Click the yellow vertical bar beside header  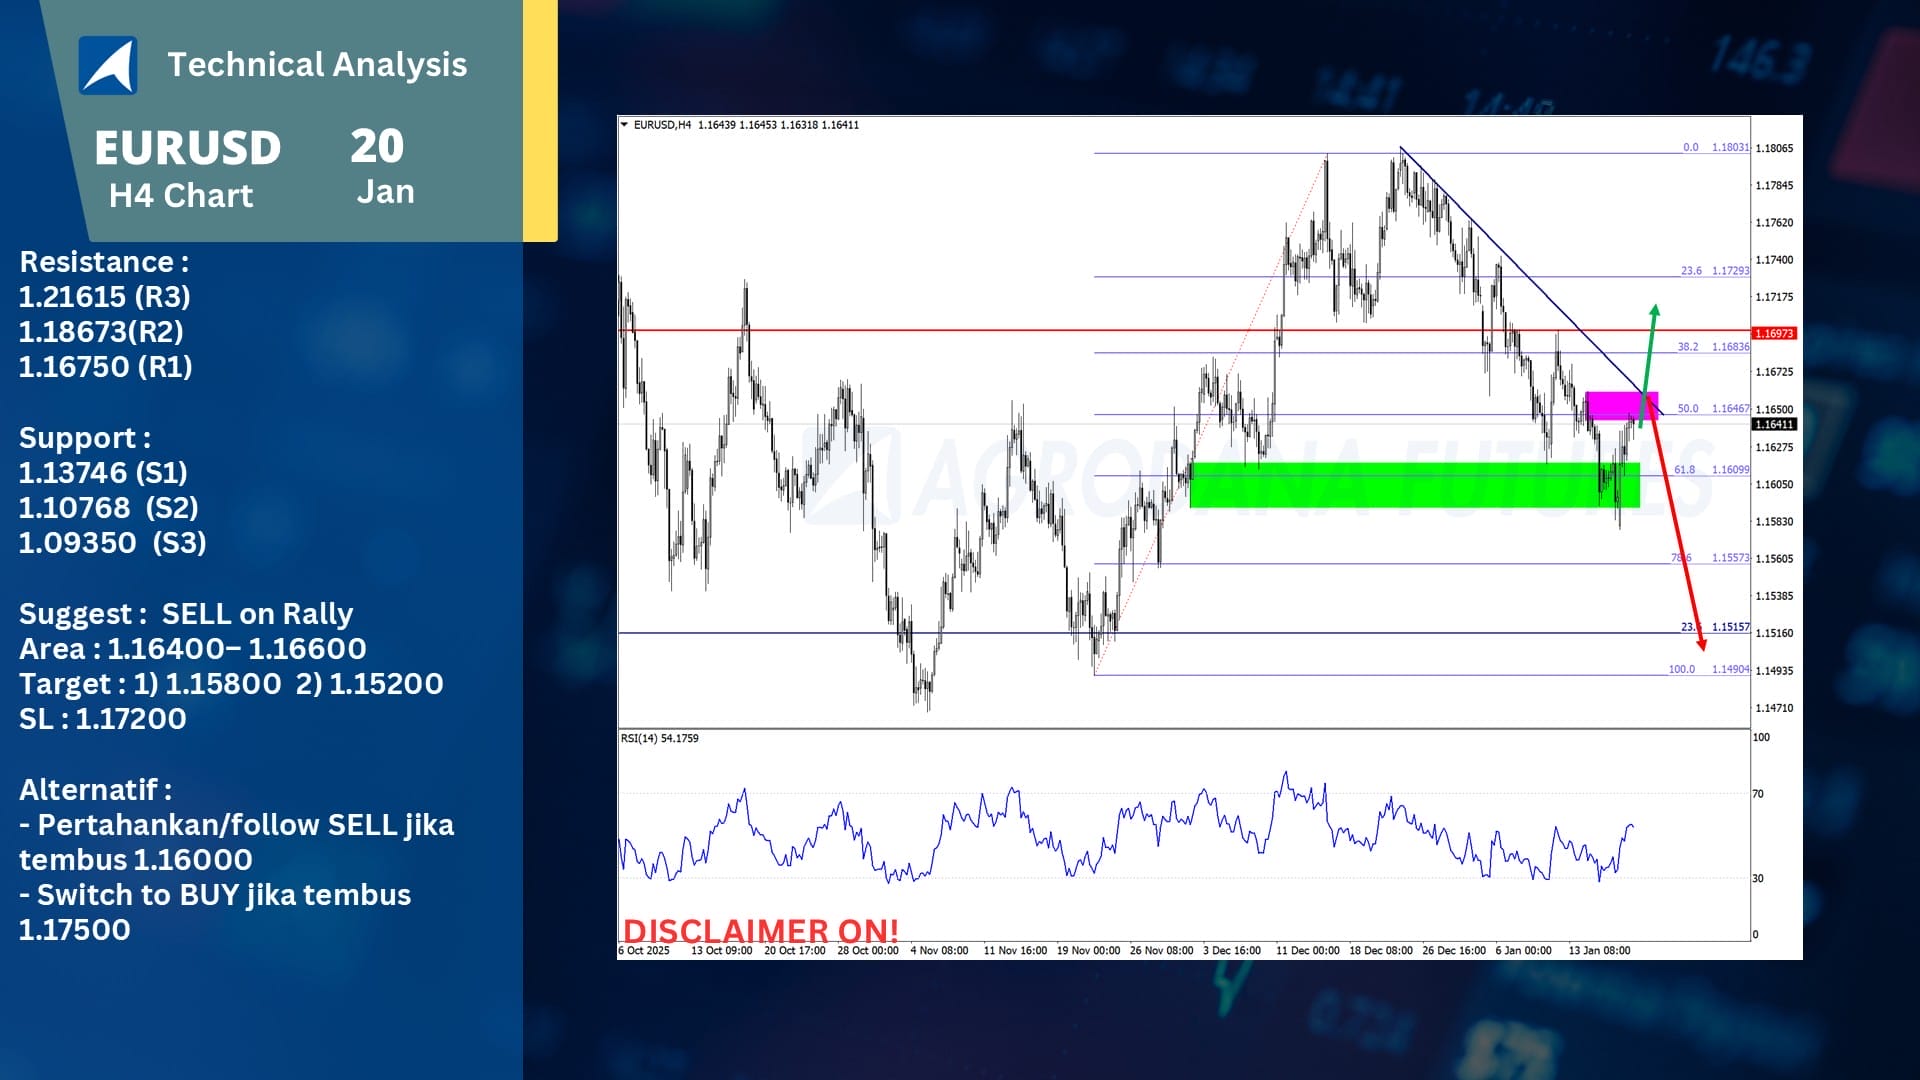[x=540, y=120]
